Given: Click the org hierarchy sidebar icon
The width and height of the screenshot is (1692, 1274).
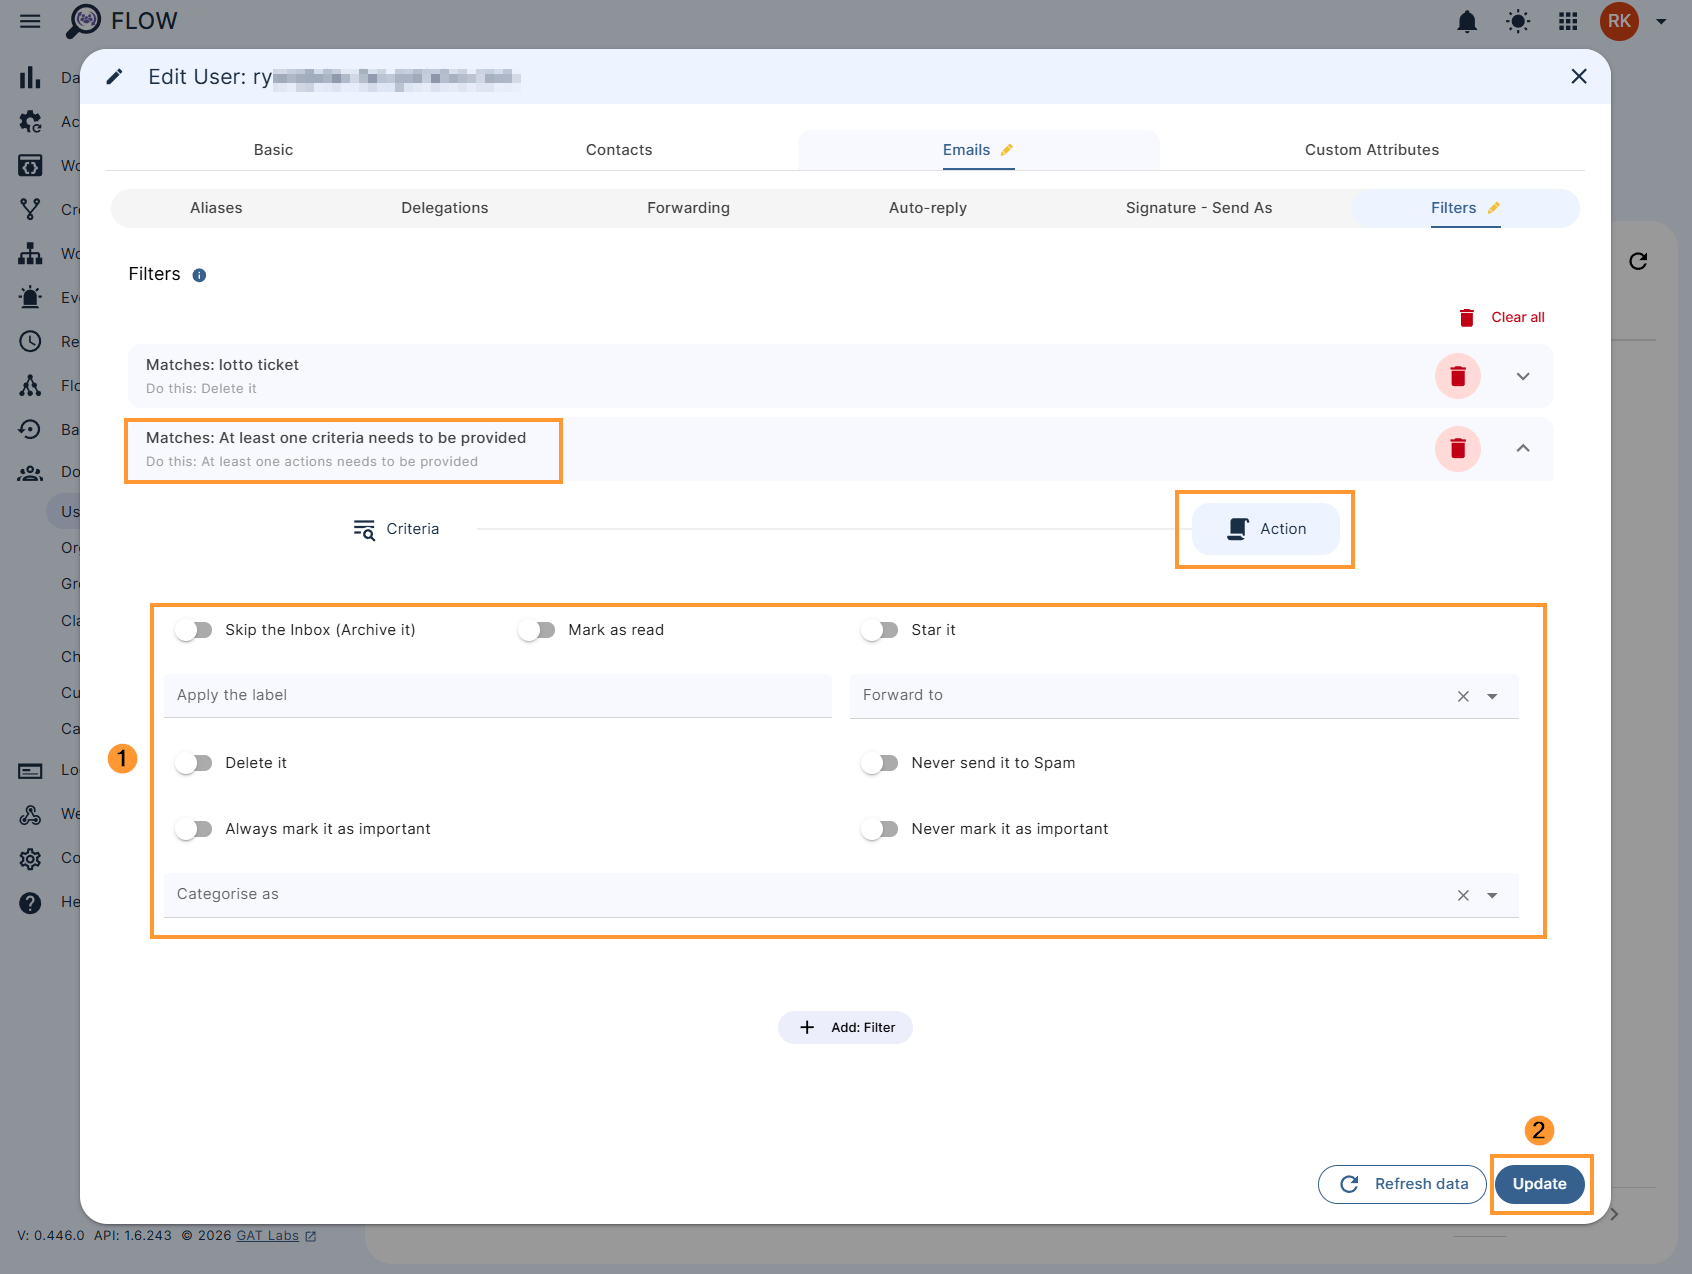Looking at the screenshot, I should 30,253.
